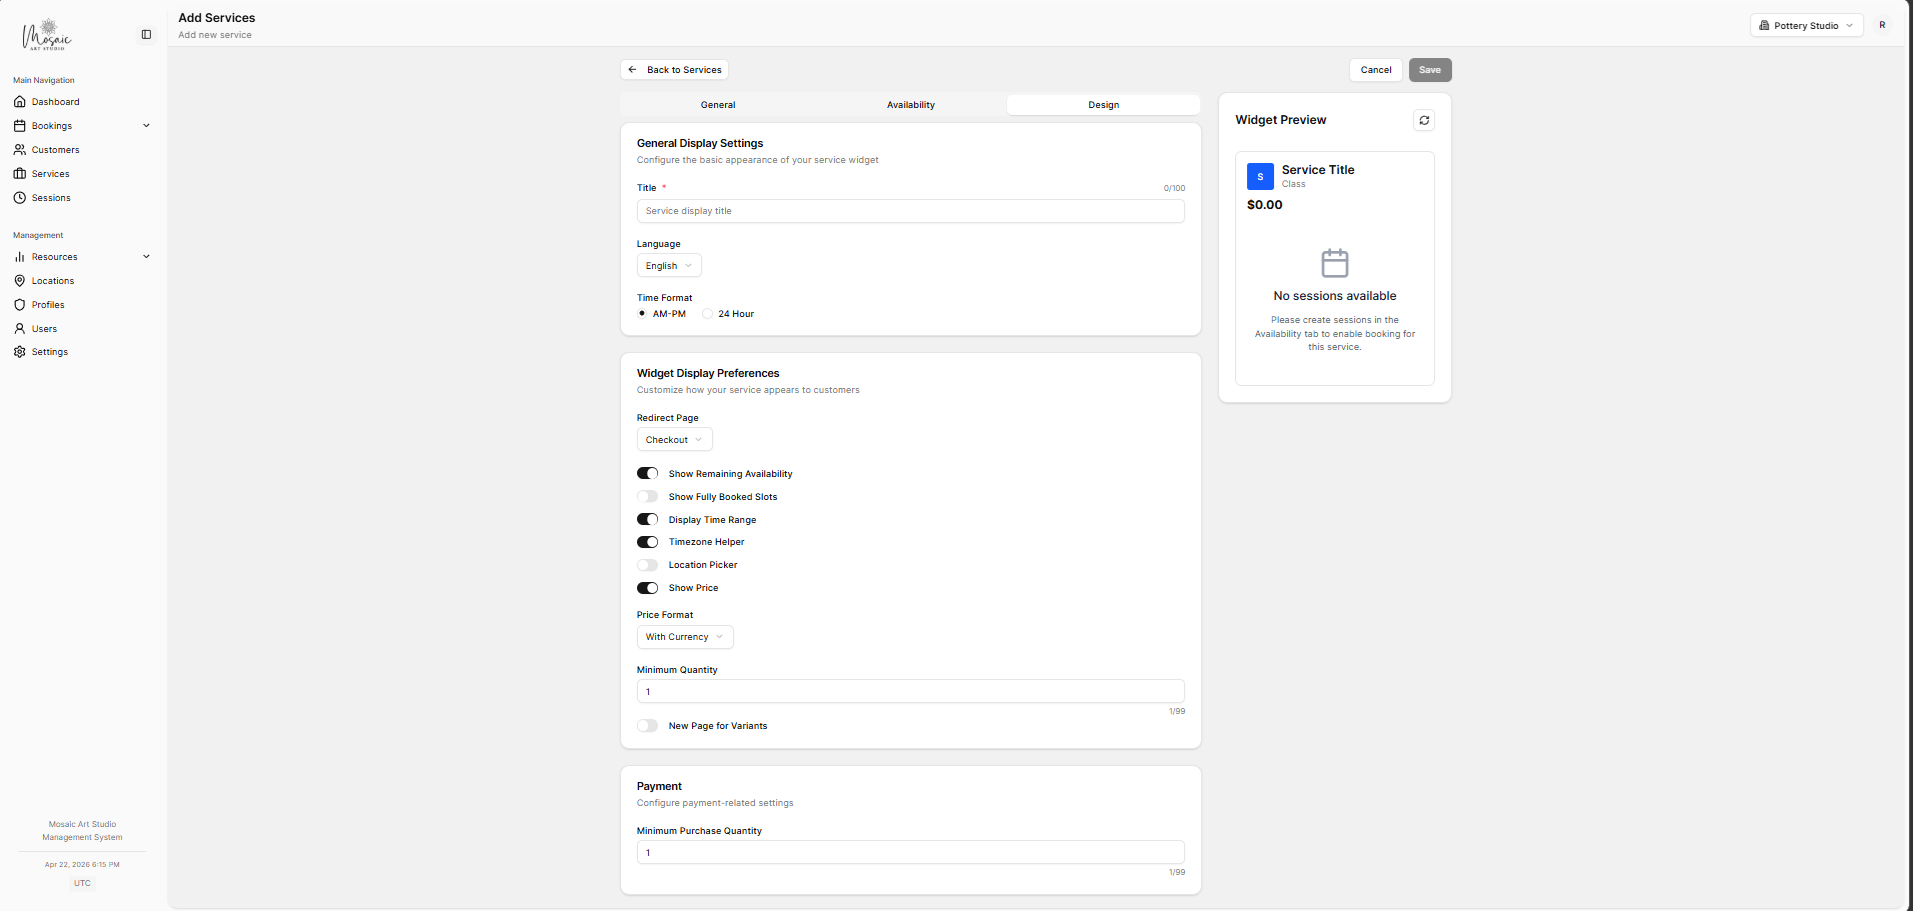Switch to the Availability tab
This screenshot has height=911, width=1913.
pyautogui.click(x=909, y=104)
